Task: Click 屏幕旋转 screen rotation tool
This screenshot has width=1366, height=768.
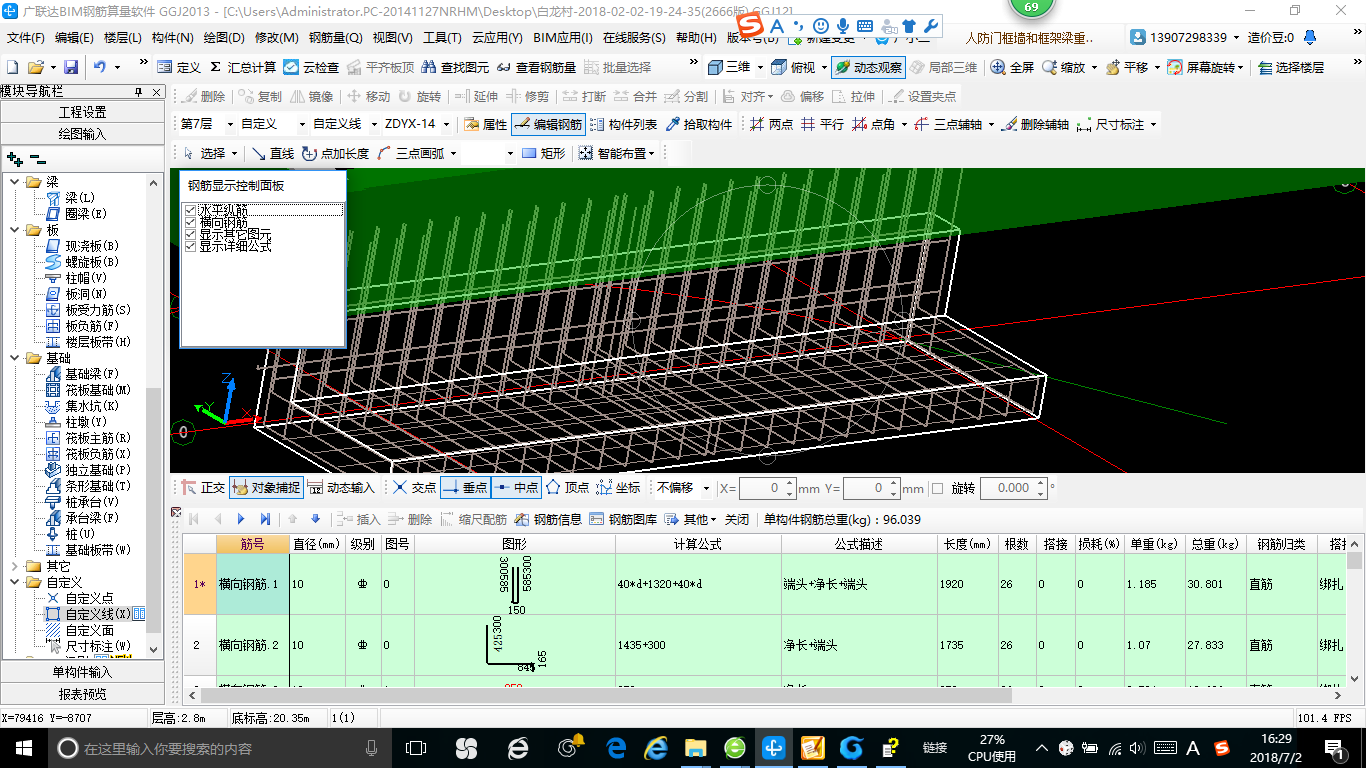Action: [1203, 67]
